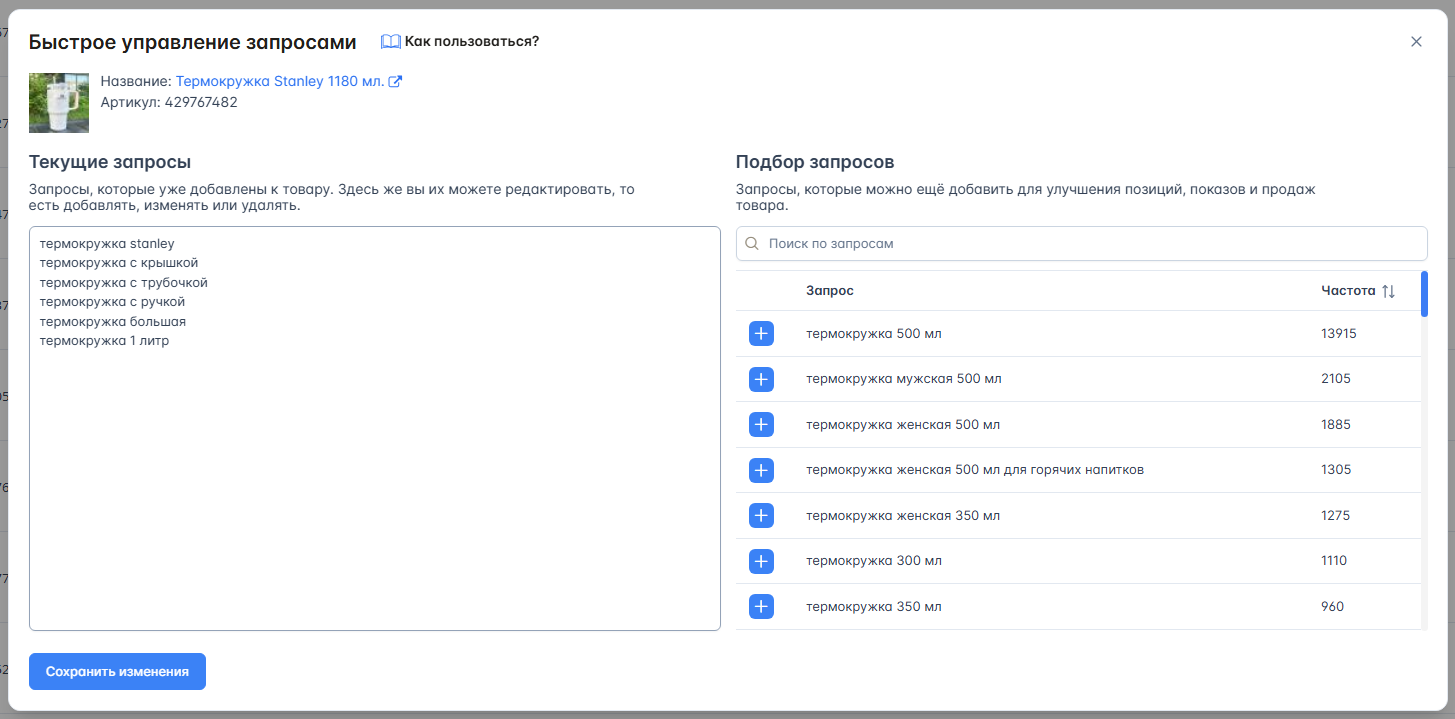Click the book icon beside help link
The height and width of the screenshot is (719, 1455).
point(390,41)
